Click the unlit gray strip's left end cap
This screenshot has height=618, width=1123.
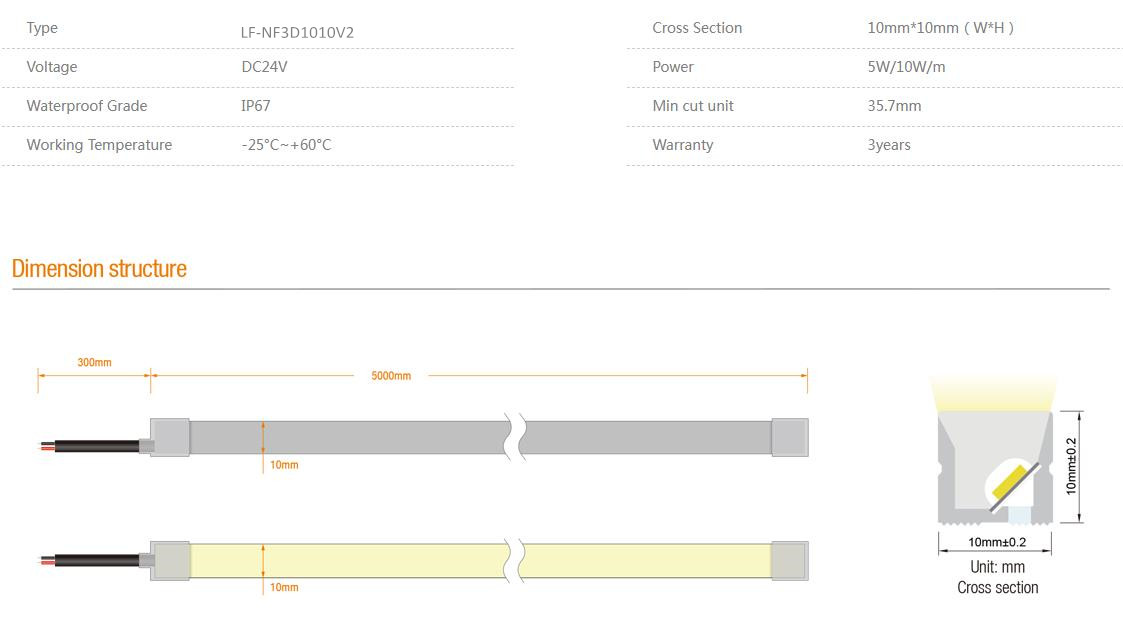[170, 437]
